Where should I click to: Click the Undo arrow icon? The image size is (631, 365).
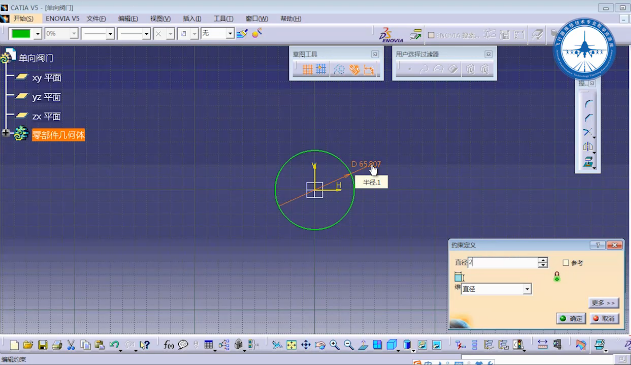tap(114, 345)
